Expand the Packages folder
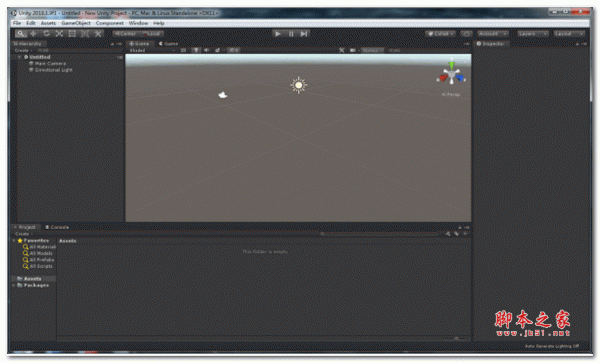 [x=14, y=285]
